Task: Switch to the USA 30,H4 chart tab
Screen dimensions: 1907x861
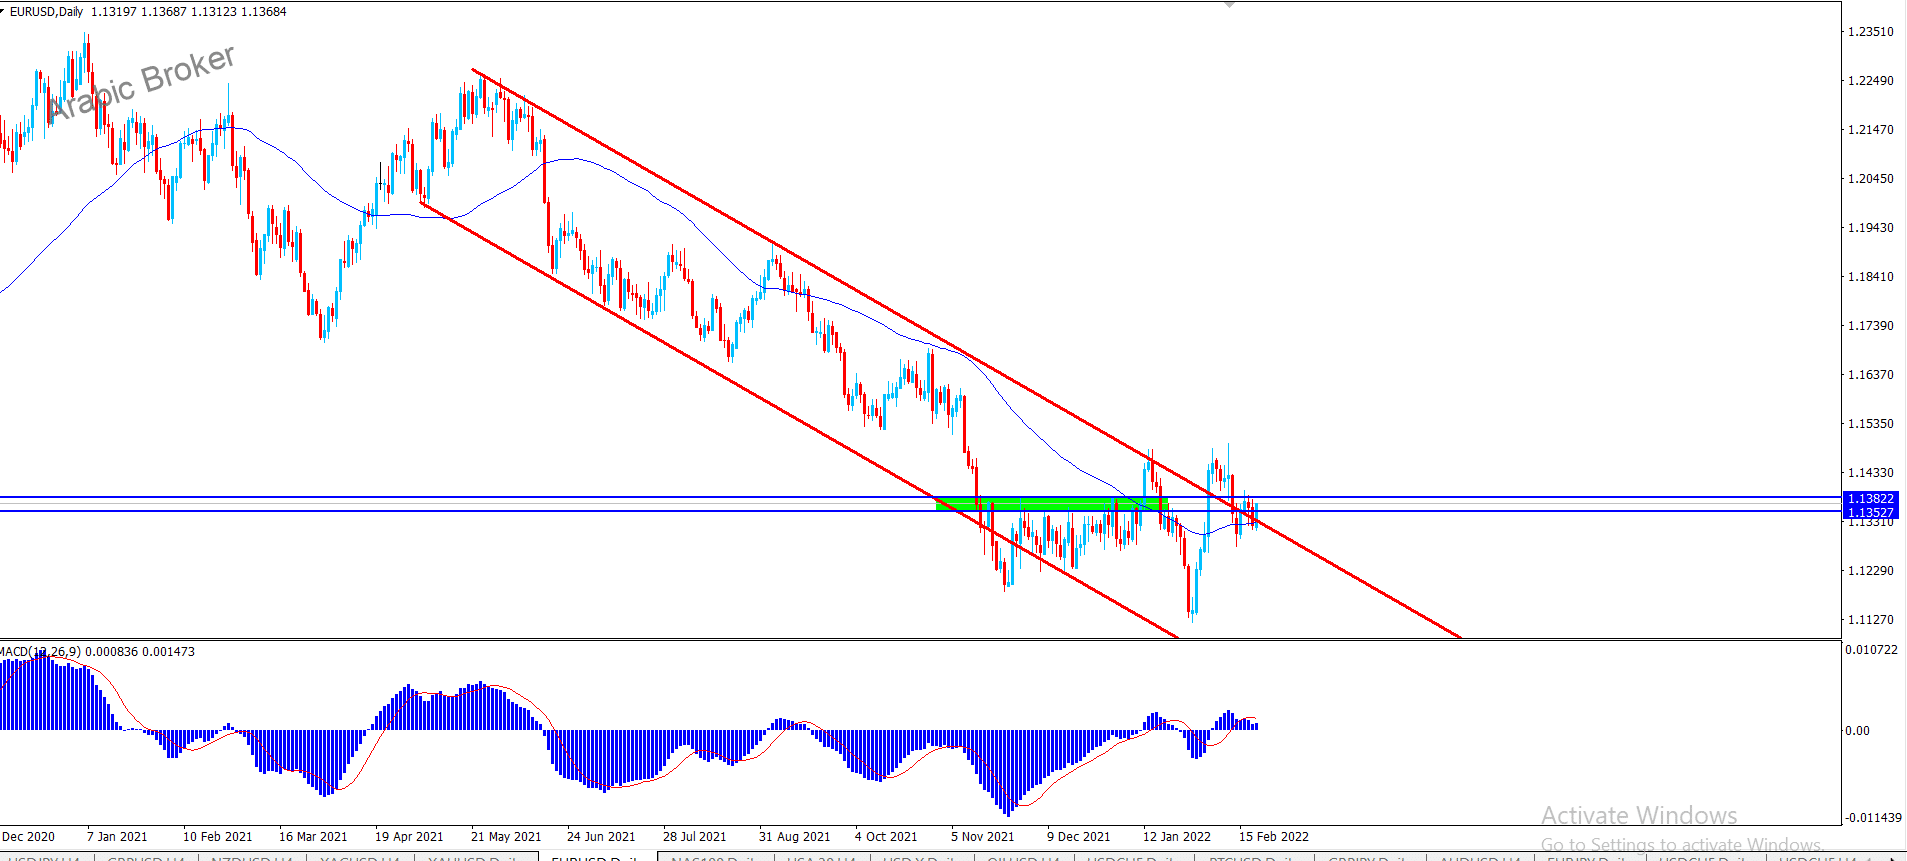Action: [823, 858]
